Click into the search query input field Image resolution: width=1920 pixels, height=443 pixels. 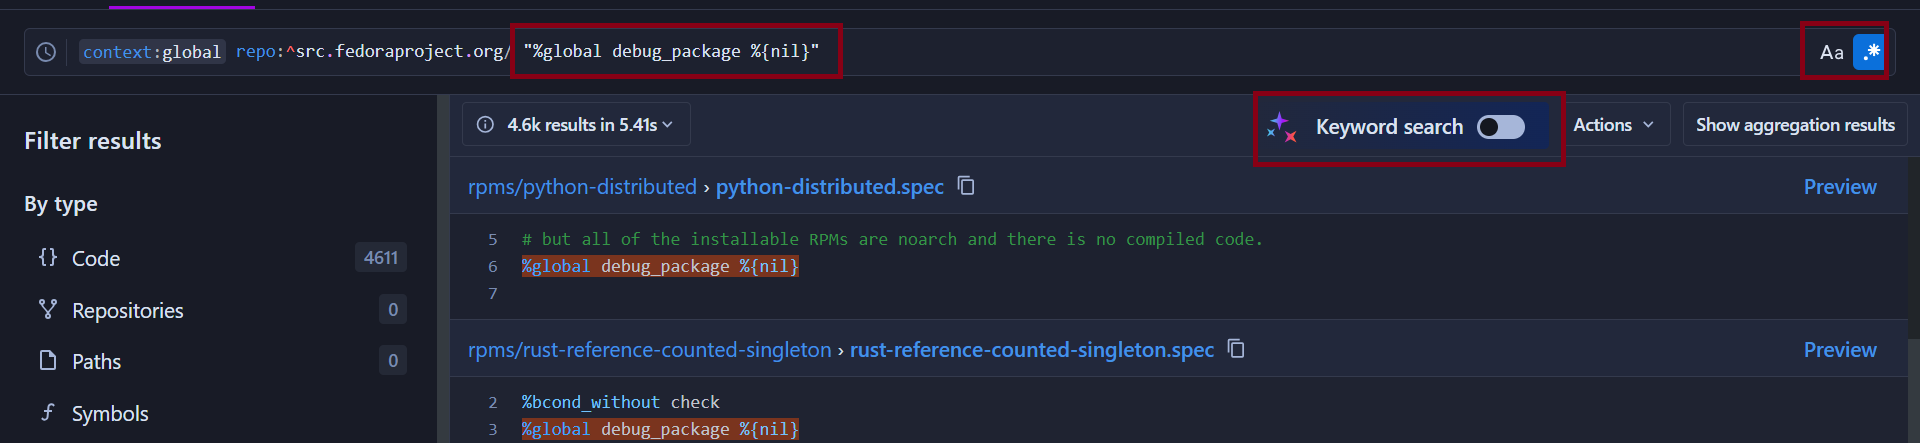point(1200,52)
